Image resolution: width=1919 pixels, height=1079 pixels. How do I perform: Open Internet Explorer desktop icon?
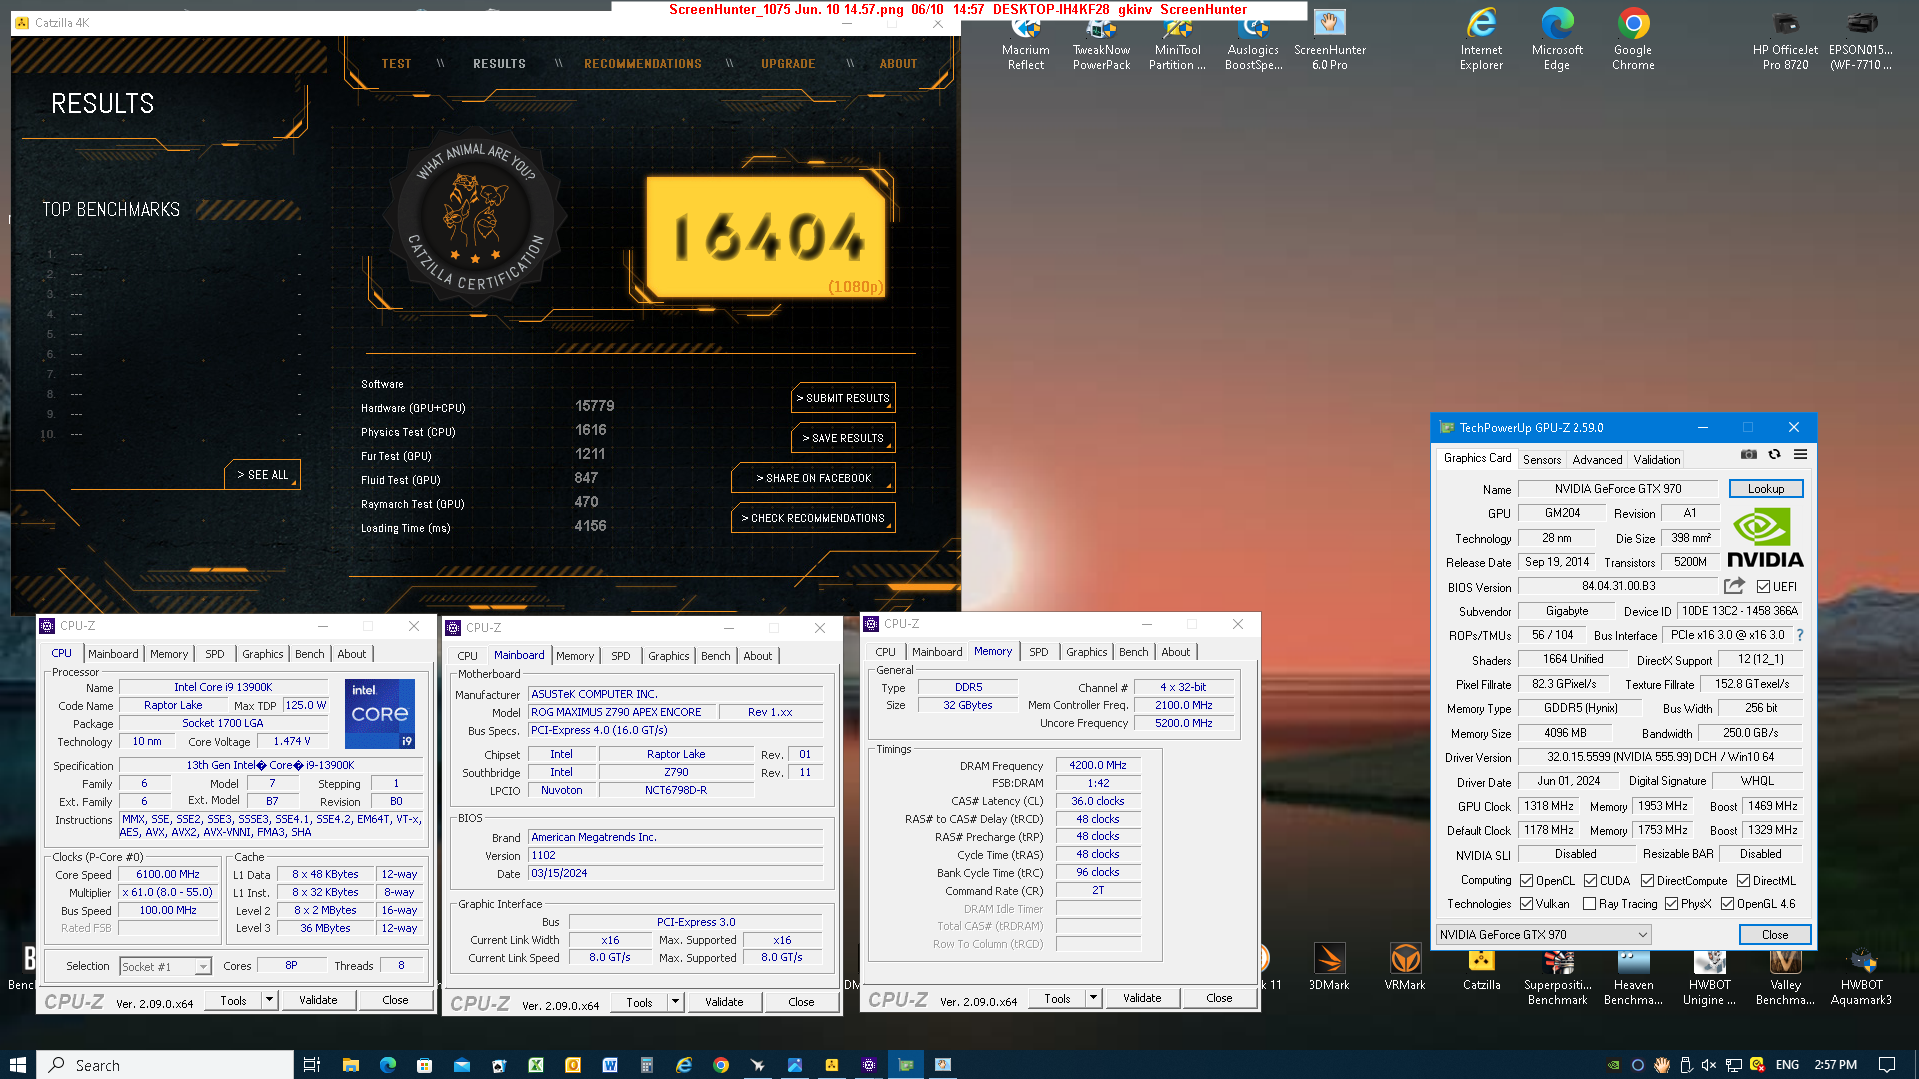[1481, 41]
